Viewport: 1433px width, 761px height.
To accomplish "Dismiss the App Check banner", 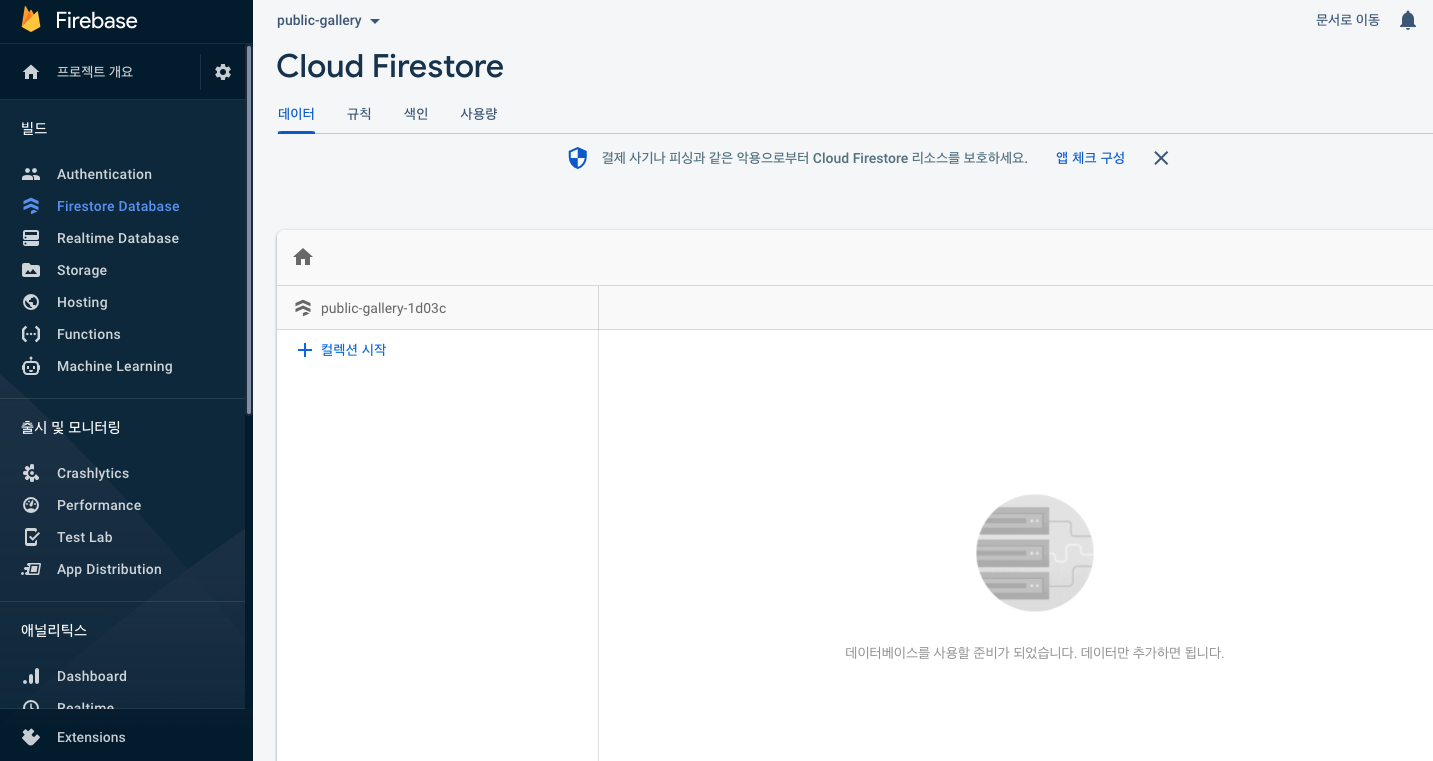I will click(1161, 158).
